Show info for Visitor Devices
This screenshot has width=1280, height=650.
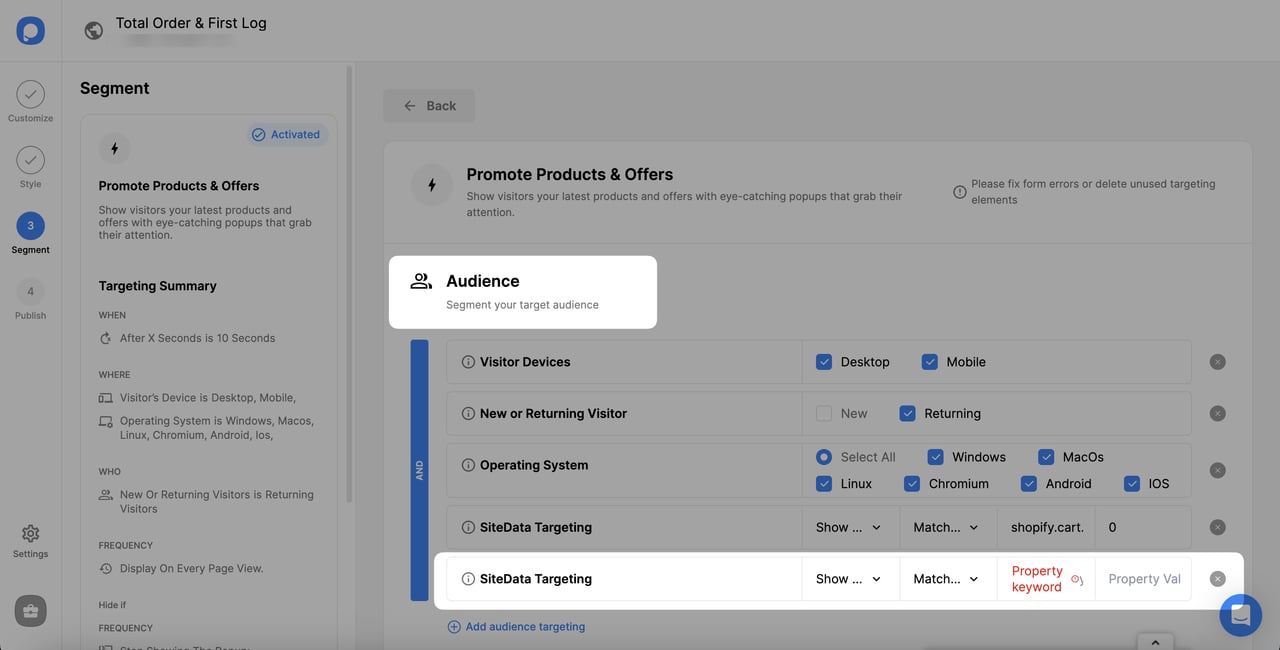pyautogui.click(x=468, y=362)
